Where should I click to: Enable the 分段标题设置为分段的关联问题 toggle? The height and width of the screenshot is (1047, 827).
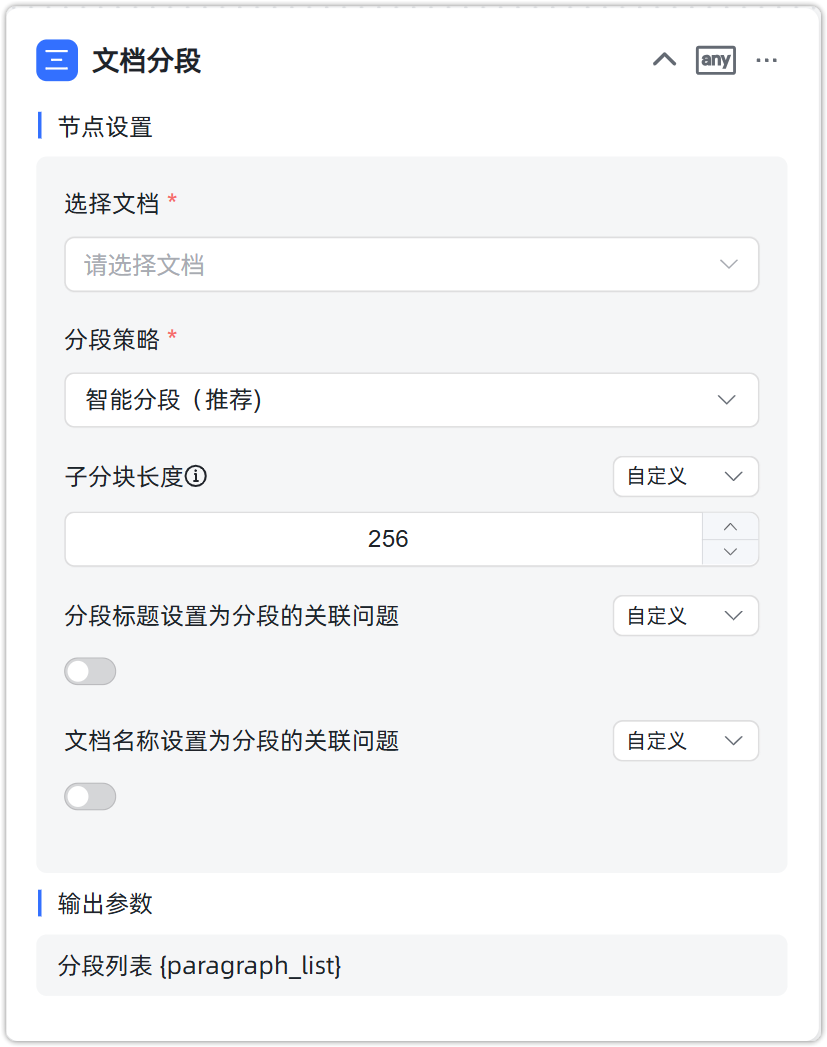[90, 671]
